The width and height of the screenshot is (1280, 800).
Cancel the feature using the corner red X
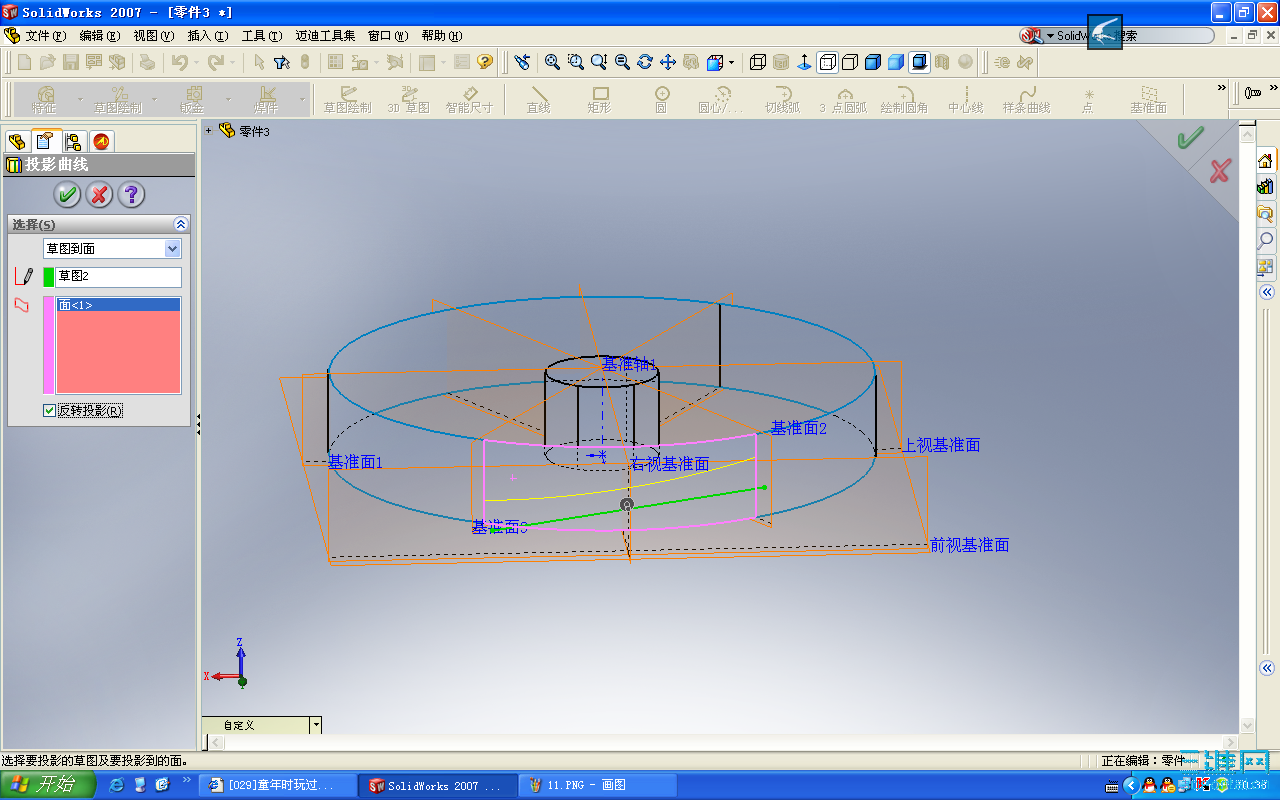click(x=1220, y=171)
